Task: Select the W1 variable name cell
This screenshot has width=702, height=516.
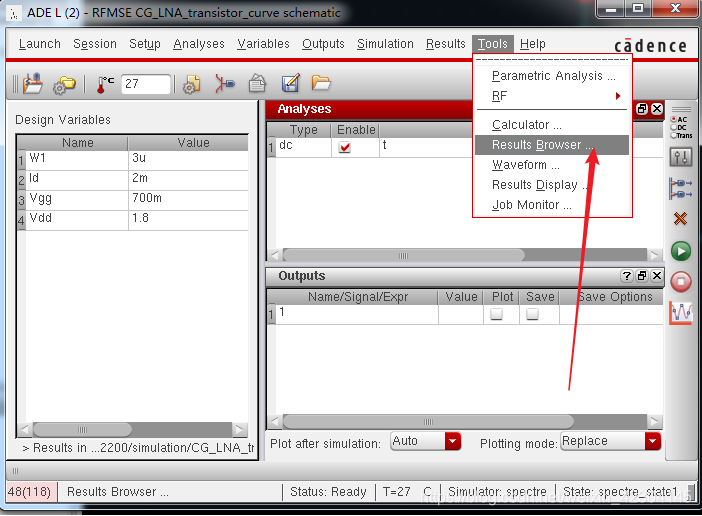Action: pyautogui.click(x=77, y=158)
